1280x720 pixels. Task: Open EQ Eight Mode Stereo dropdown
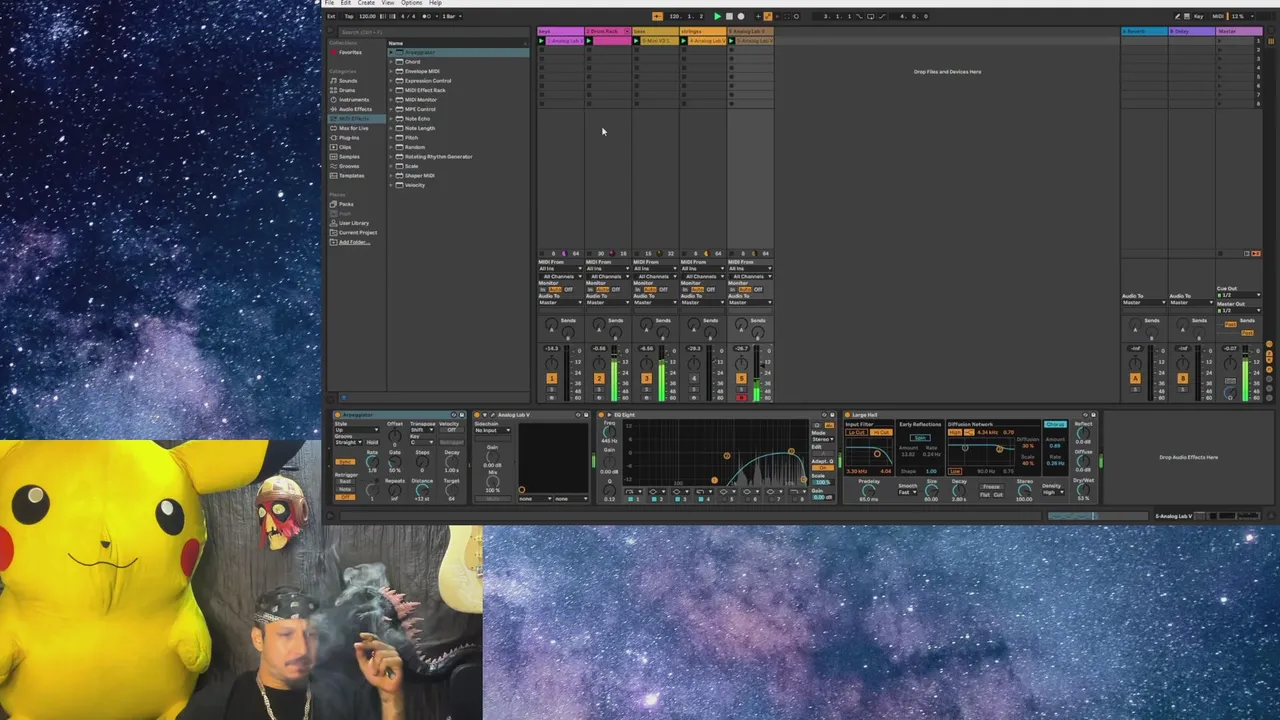pos(822,439)
